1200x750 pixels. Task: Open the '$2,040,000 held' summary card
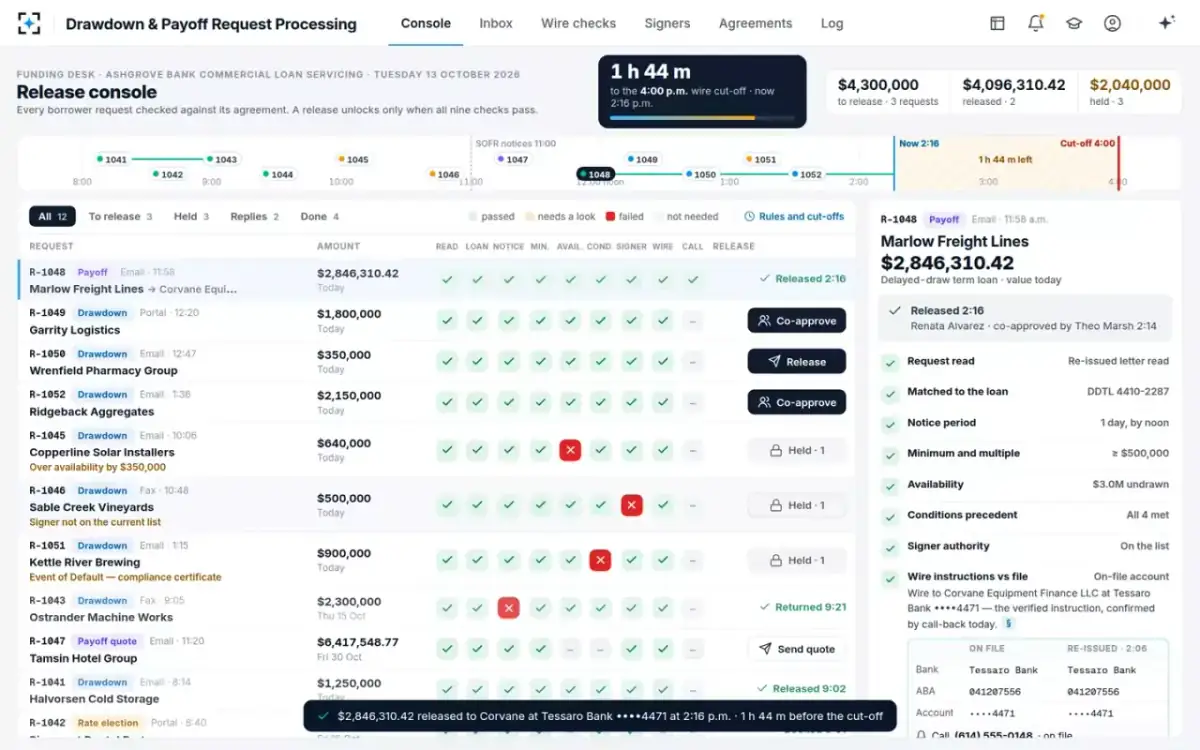[x=1129, y=91]
